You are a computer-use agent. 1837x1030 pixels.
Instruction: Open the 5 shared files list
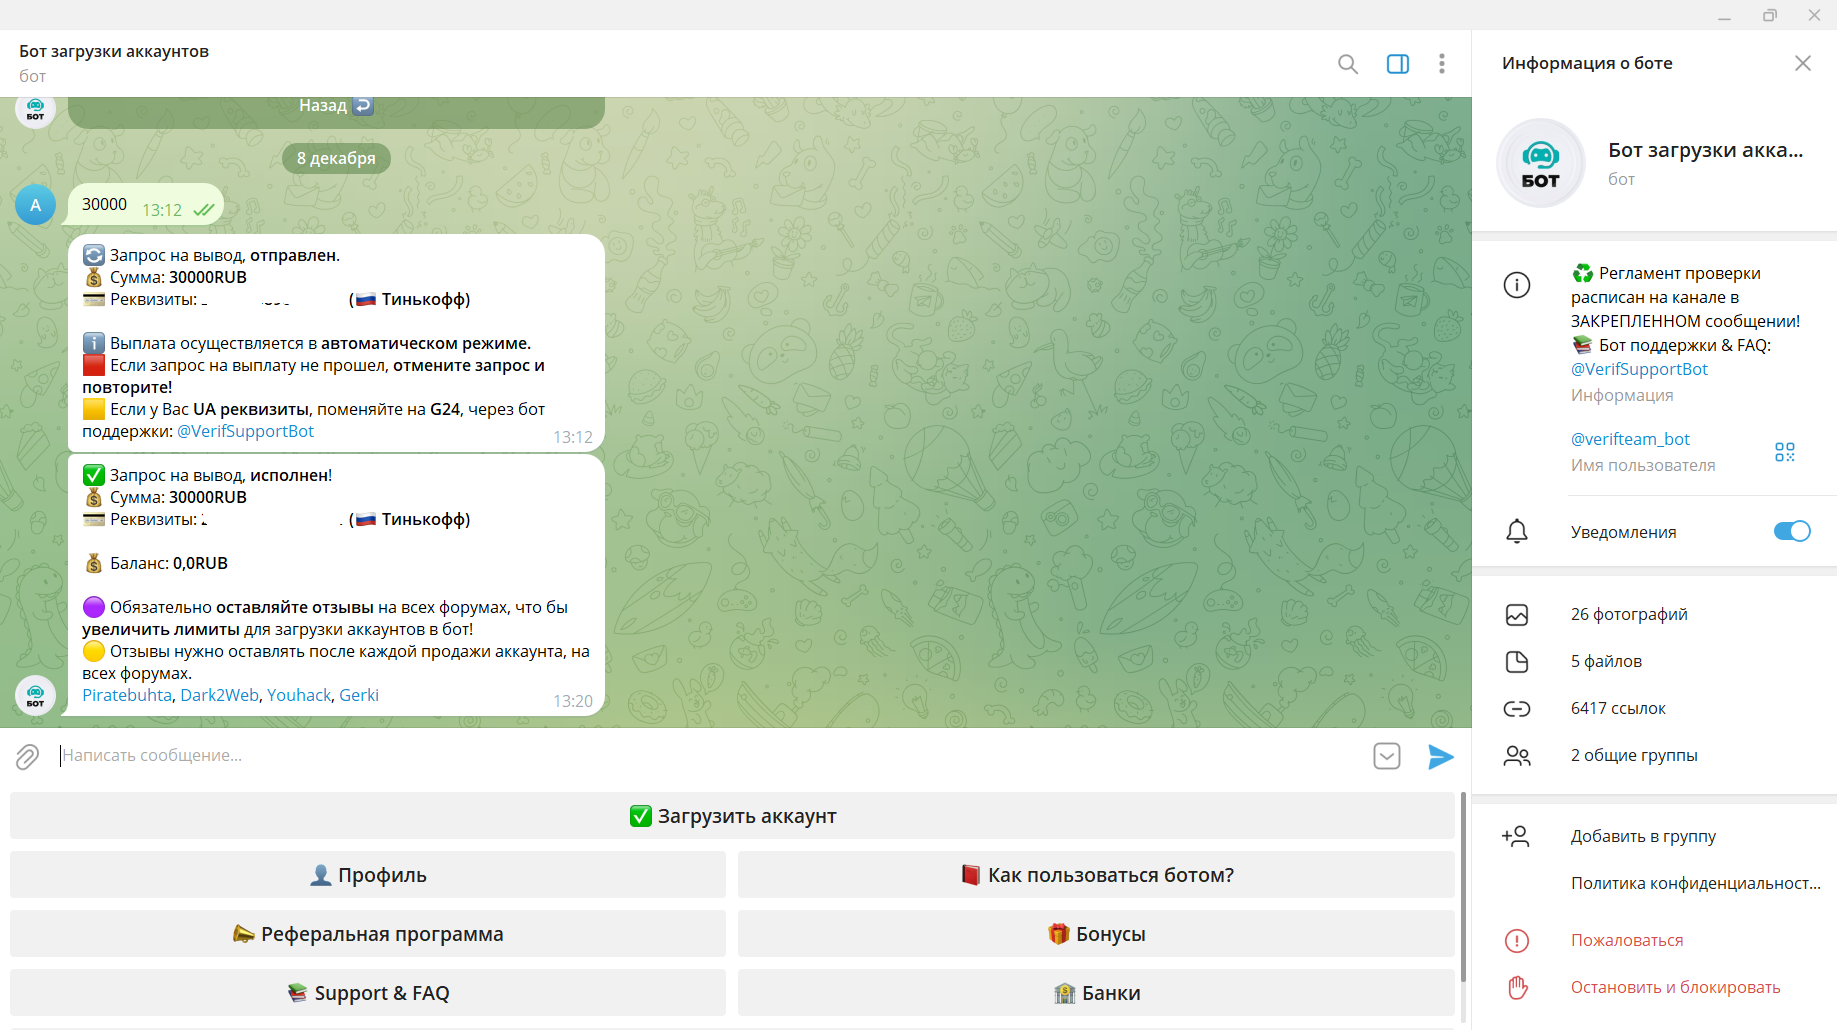tap(1606, 661)
